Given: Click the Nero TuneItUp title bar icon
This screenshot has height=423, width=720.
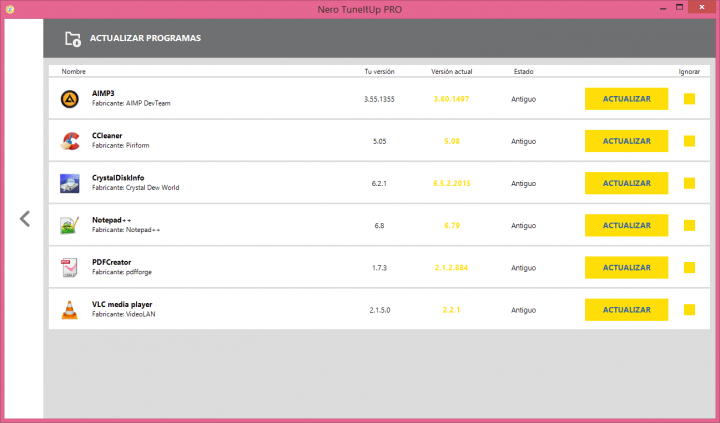Looking at the screenshot, I should point(10,9).
